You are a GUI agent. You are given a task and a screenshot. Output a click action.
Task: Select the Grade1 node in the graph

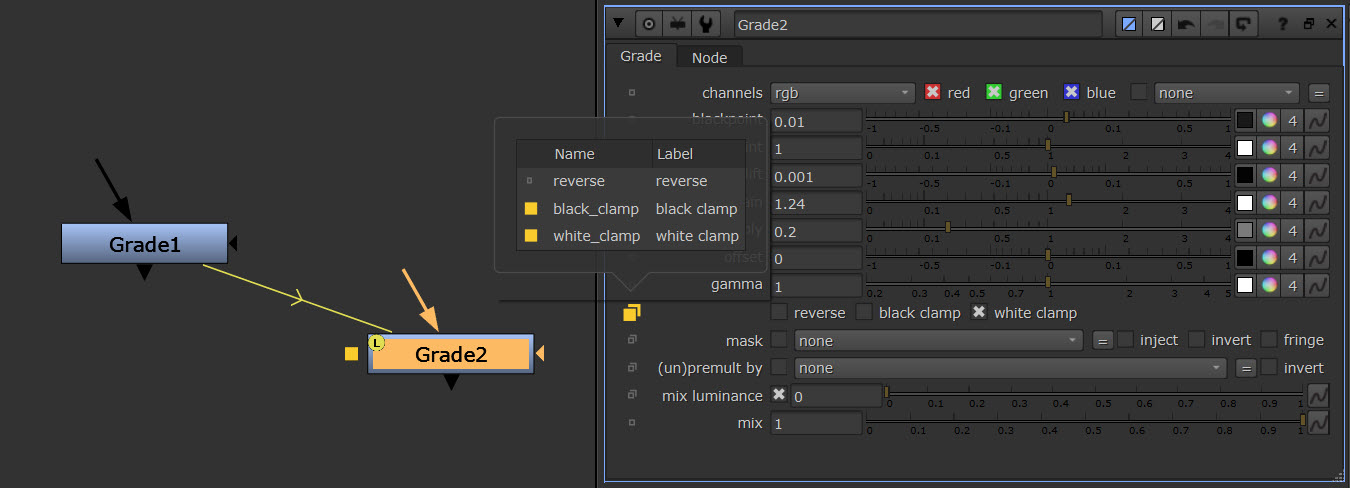tap(144, 244)
